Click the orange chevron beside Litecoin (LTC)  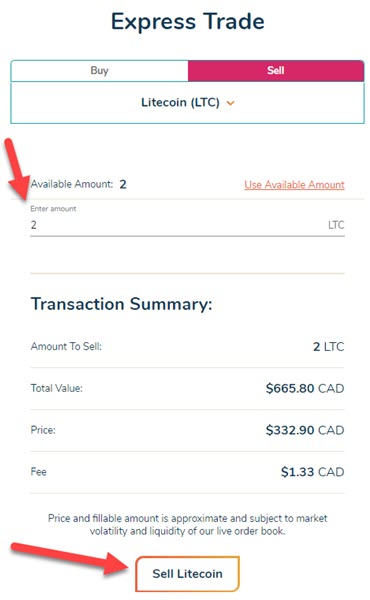[230, 103]
